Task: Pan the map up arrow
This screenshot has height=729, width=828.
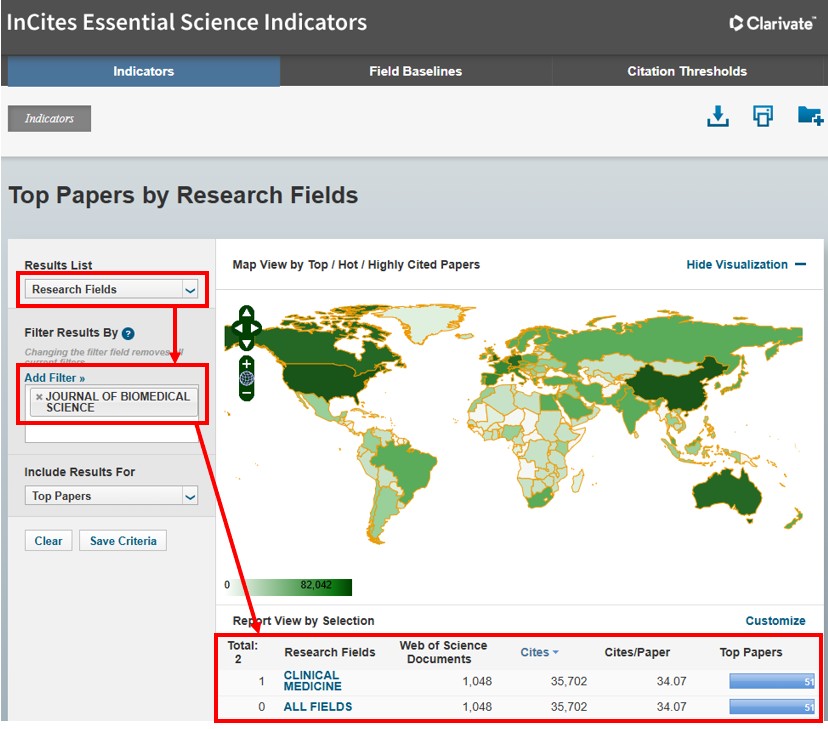Action: pos(247,313)
